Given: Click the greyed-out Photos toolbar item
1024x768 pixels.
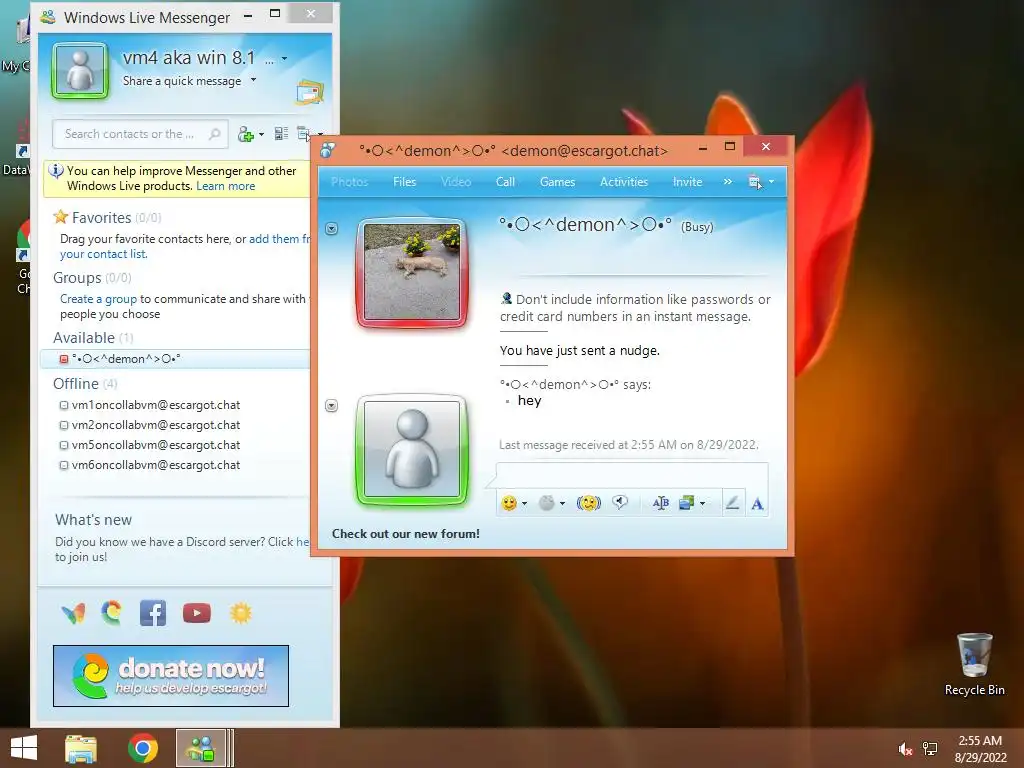Looking at the screenshot, I should pos(349,182).
